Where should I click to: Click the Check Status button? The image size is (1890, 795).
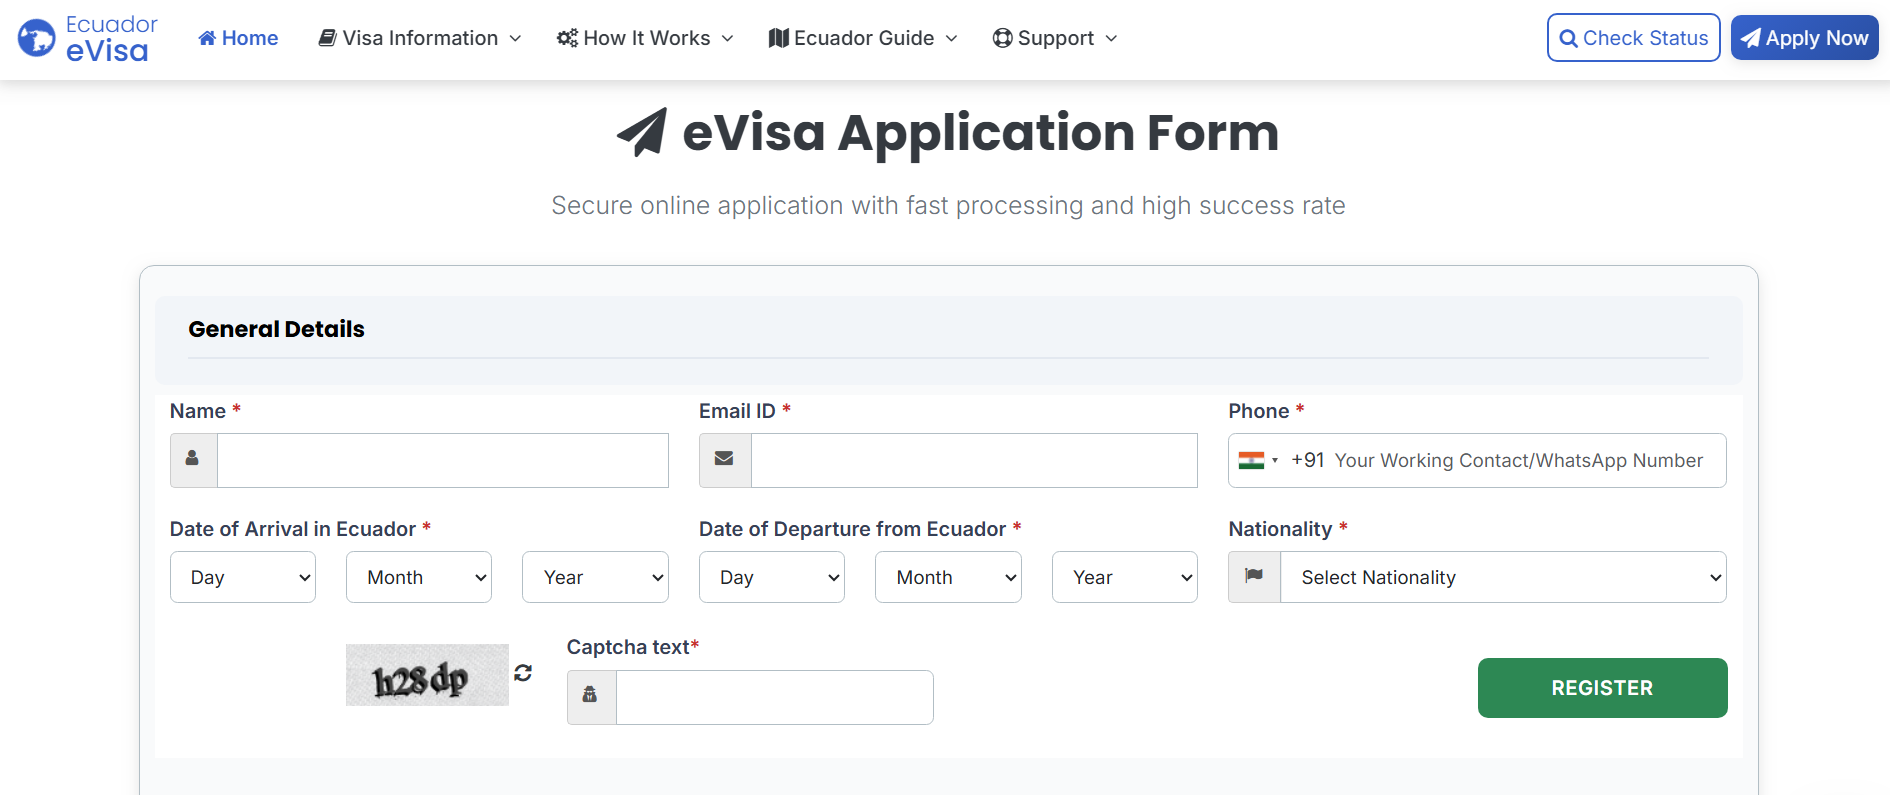pos(1633,38)
